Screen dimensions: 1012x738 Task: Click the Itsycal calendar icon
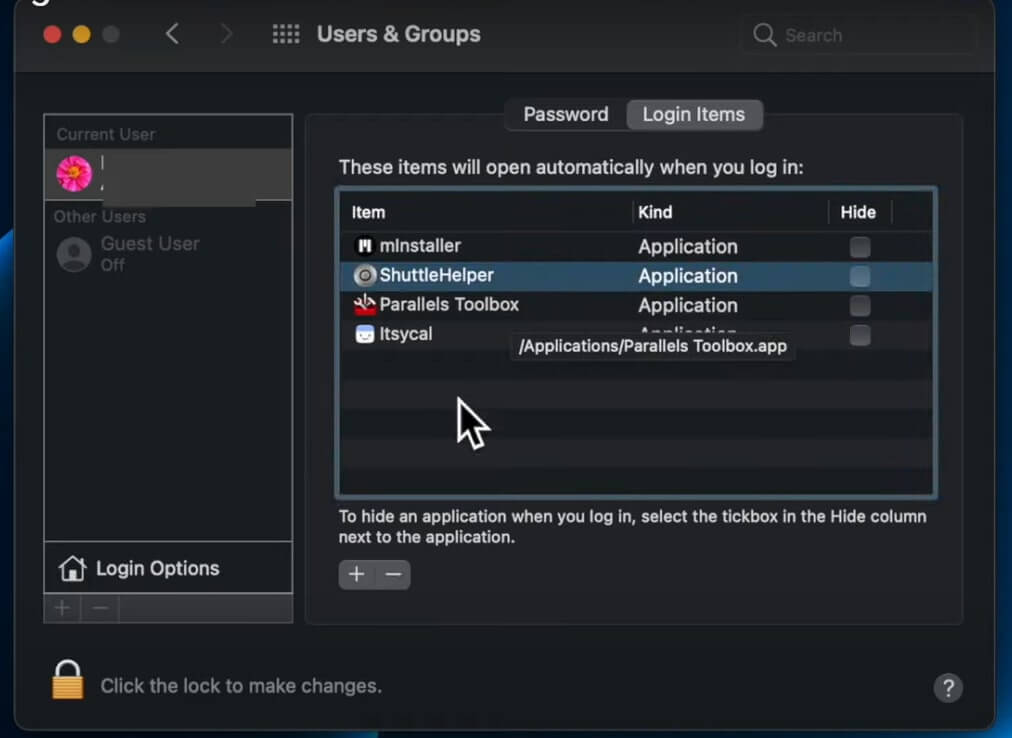coord(364,334)
